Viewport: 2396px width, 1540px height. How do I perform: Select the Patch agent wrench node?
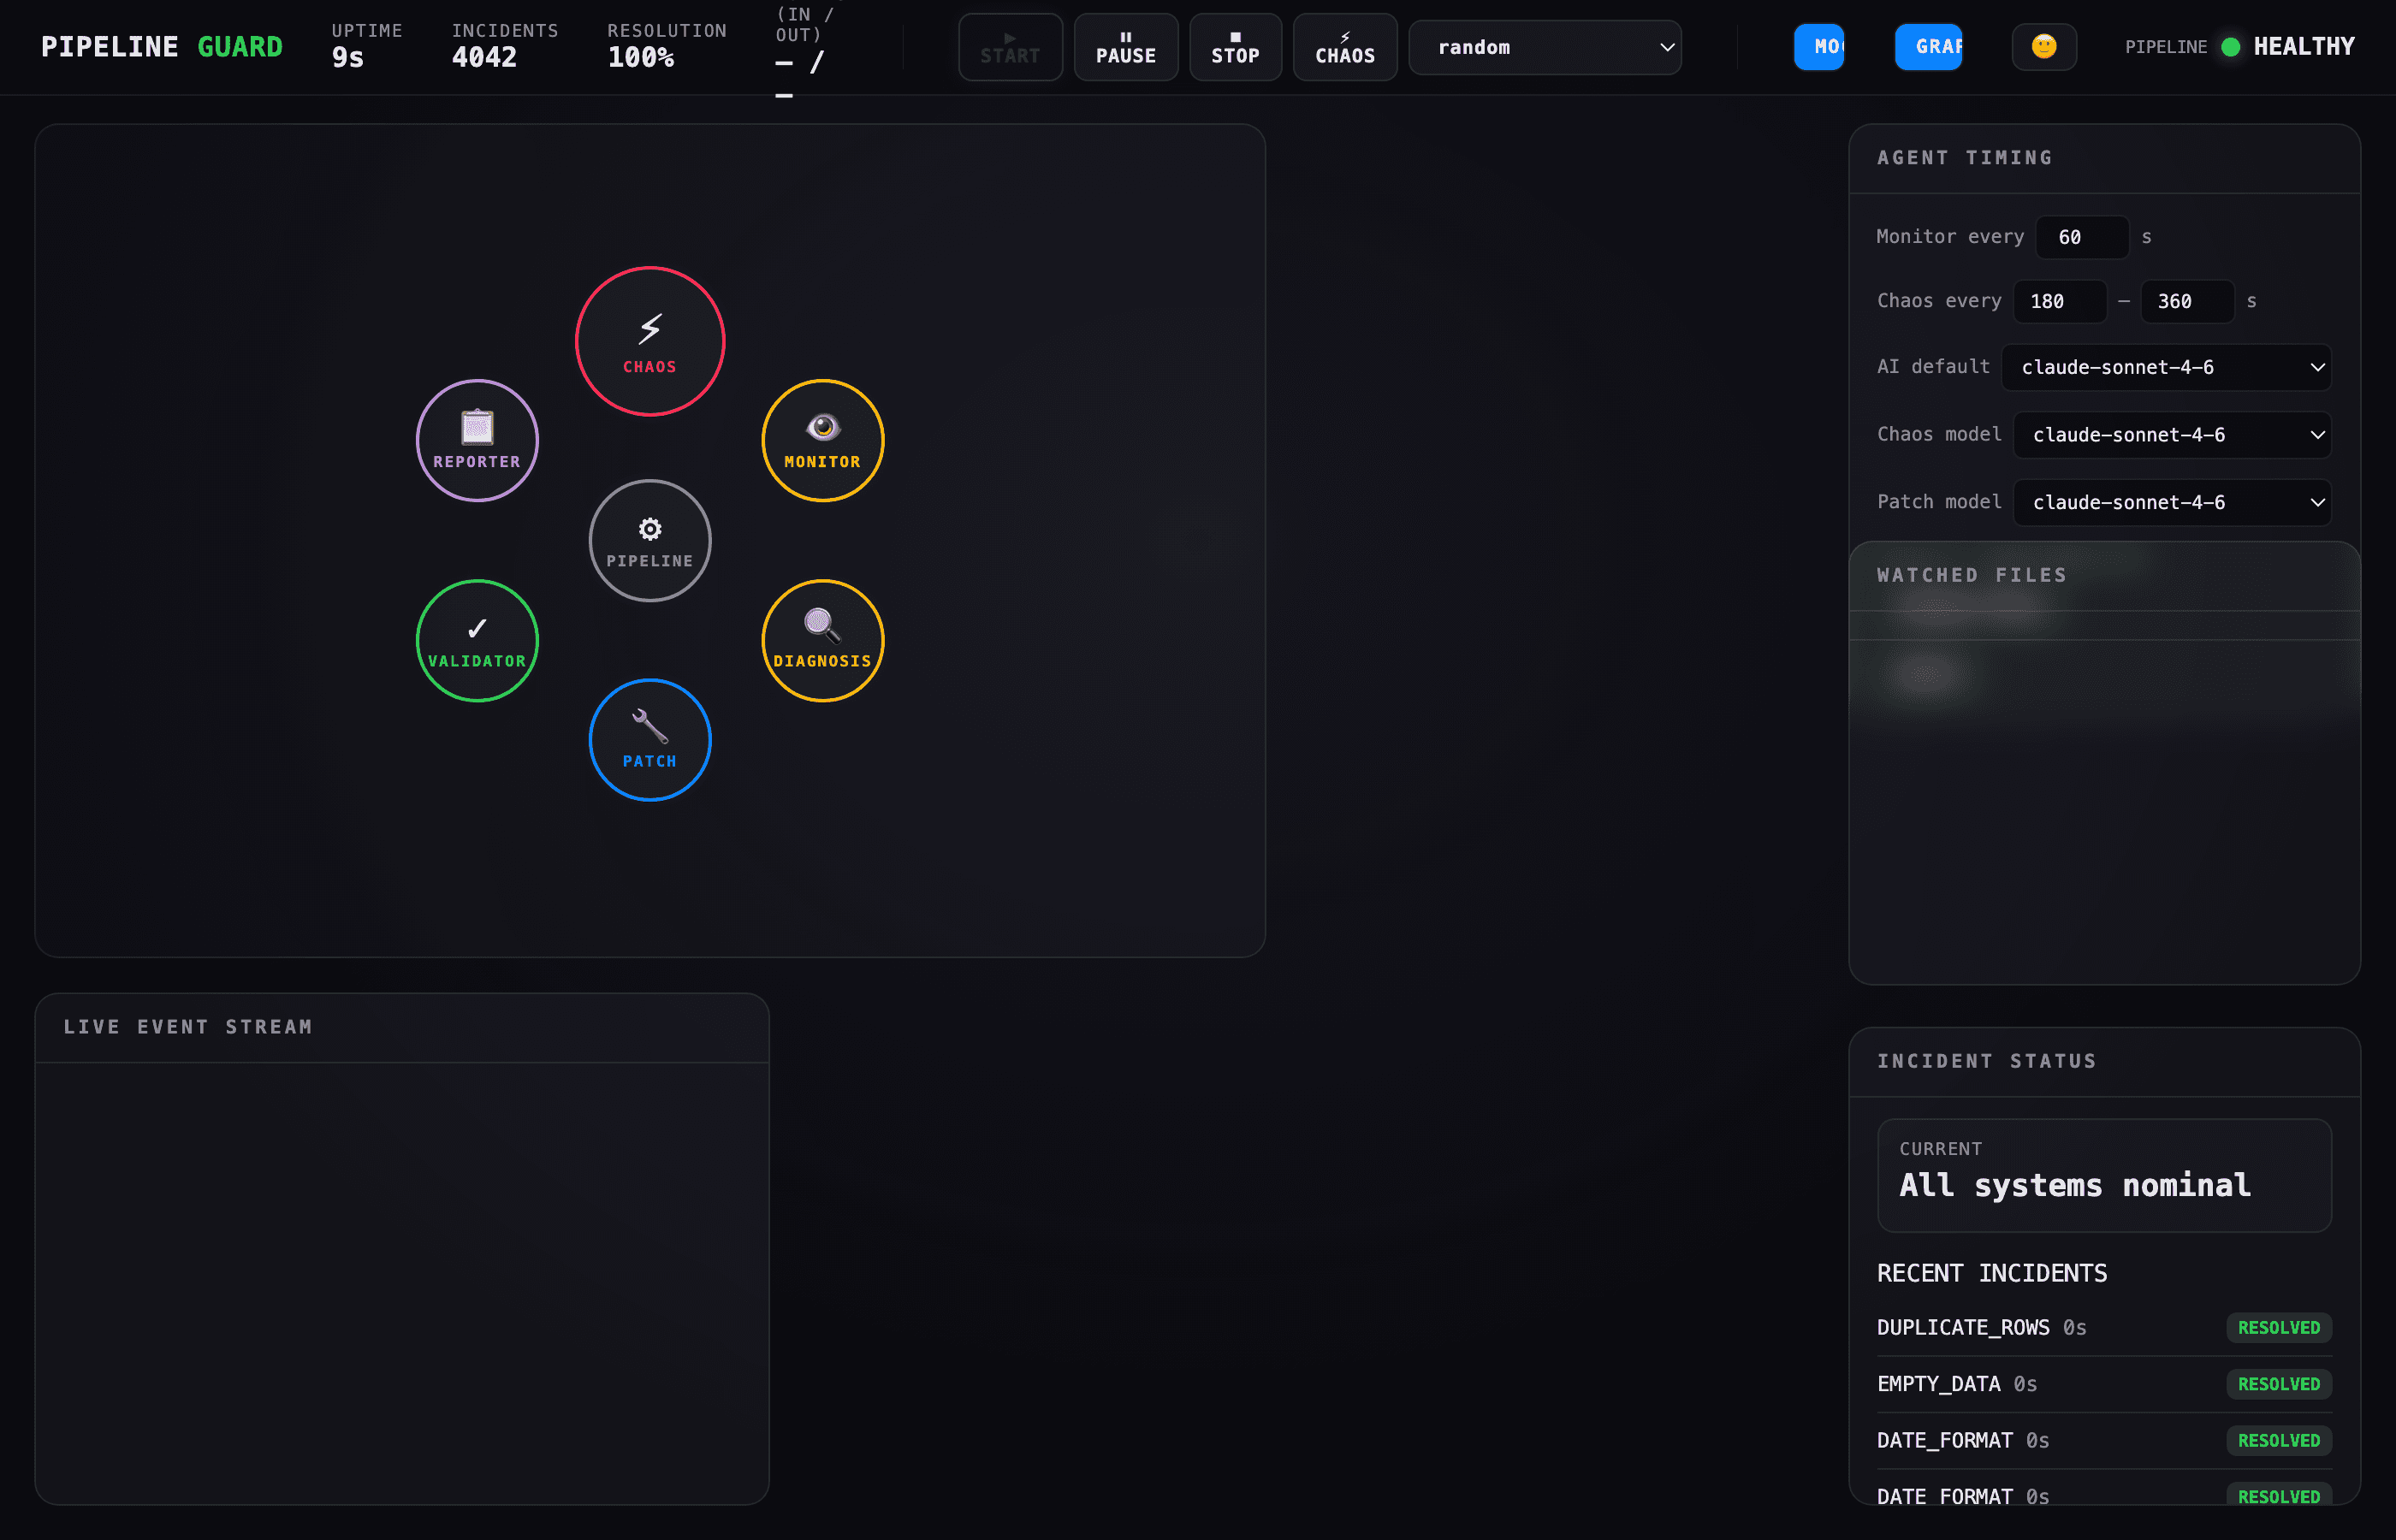(x=650, y=740)
